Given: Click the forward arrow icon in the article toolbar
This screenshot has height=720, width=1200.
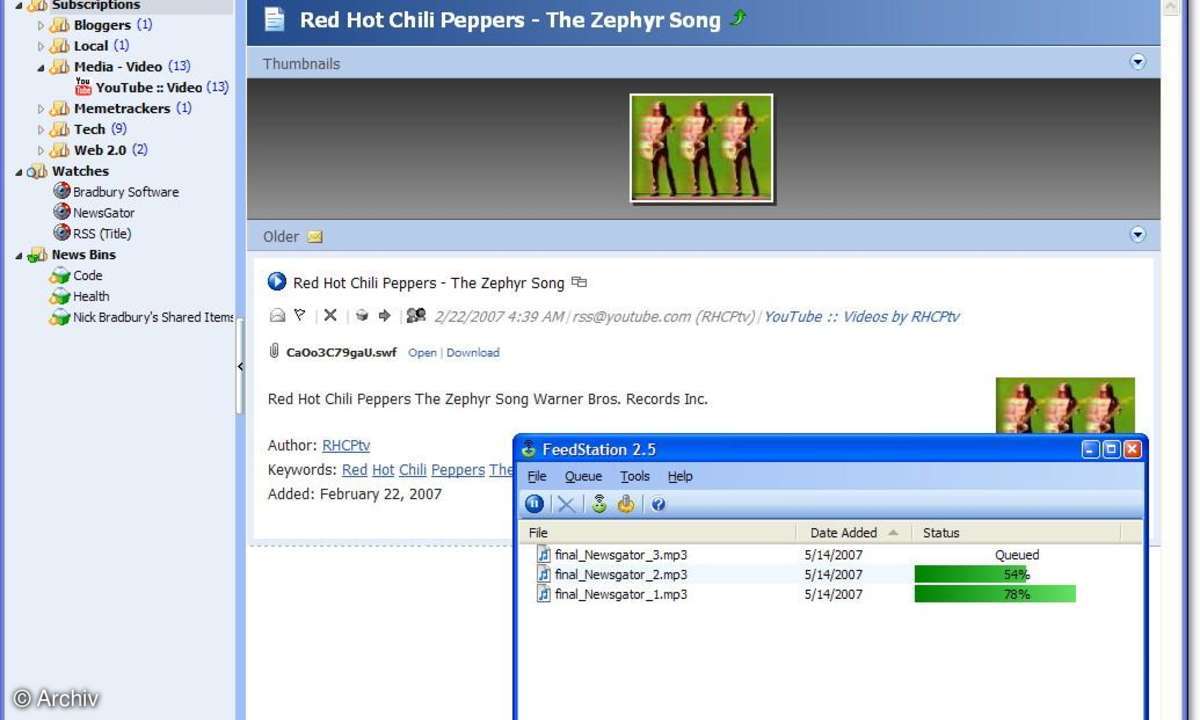Looking at the screenshot, I should pos(385,316).
